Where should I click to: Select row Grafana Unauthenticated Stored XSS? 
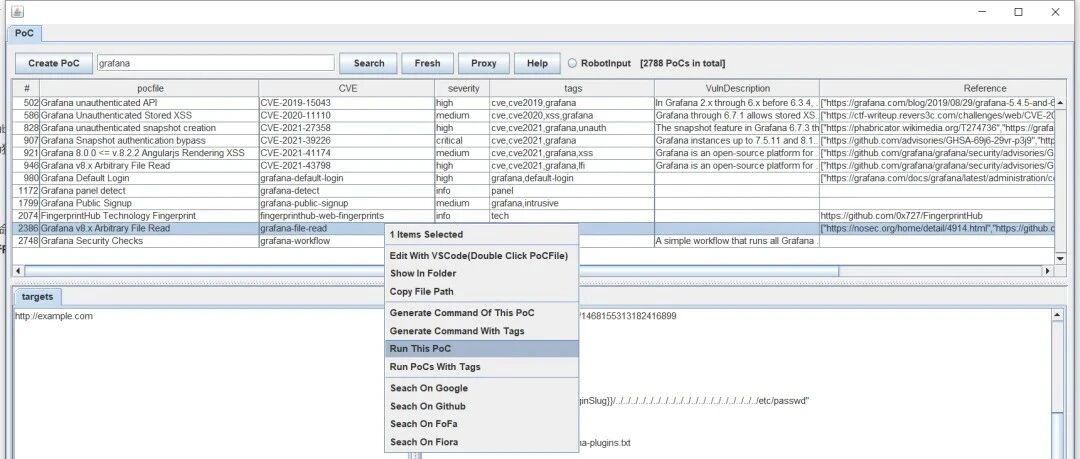tap(534, 115)
